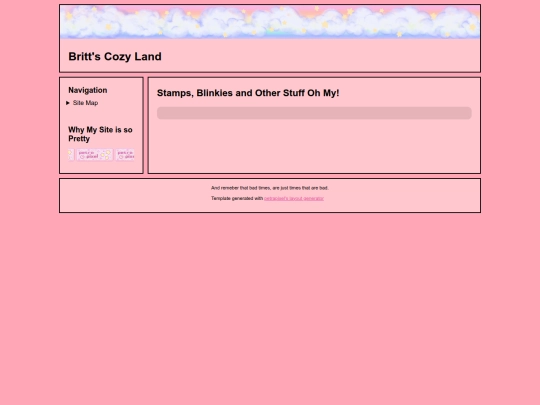Click the Britt's Cozy Land site title
Viewport: 540px width, 405px height.
pos(115,56)
